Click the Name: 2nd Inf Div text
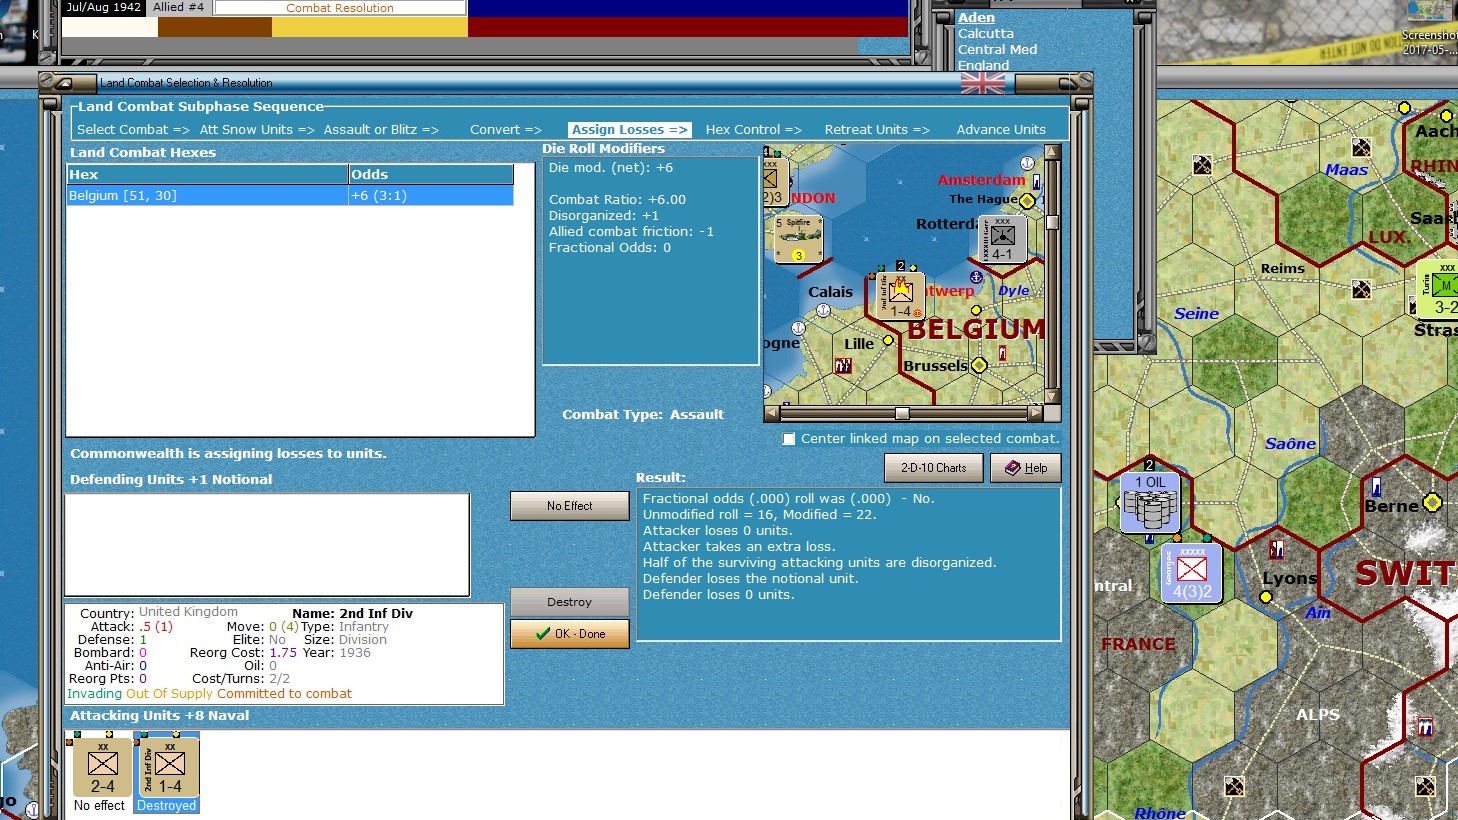The width and height of the screenshot is (1458, 820). pos(352,614)
